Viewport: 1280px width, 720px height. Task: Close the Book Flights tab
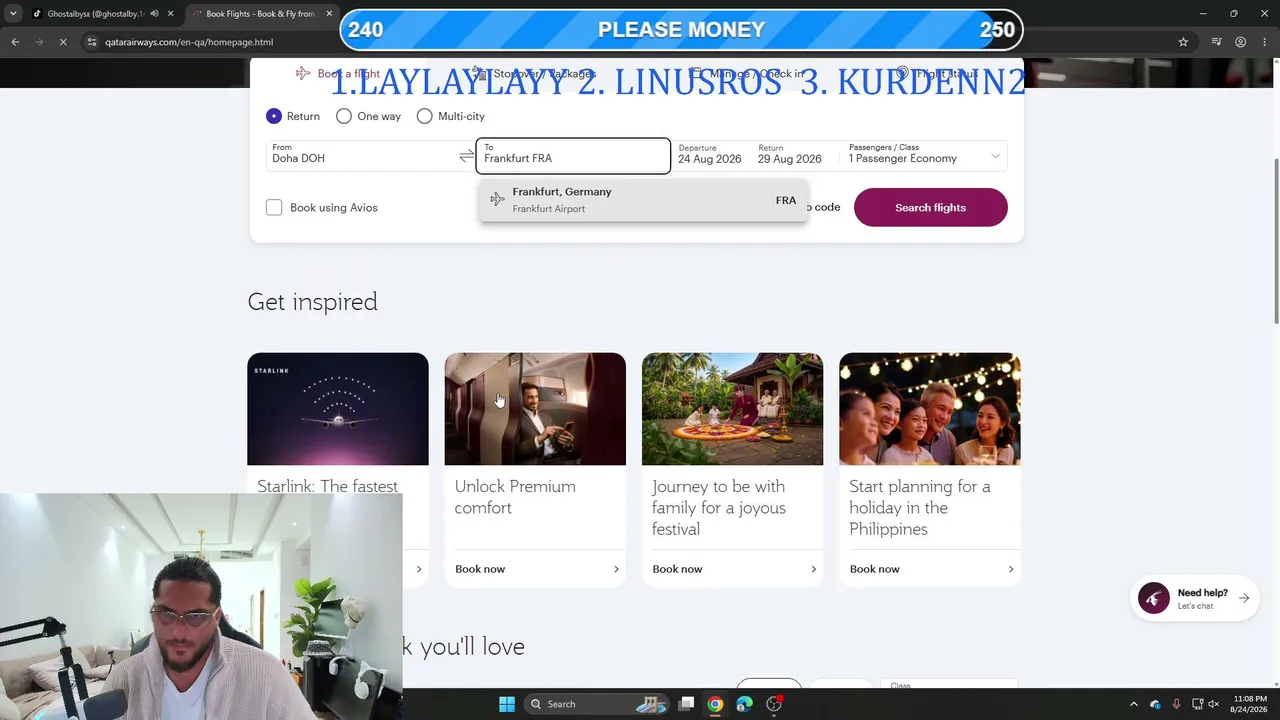(x=329, y=14)
